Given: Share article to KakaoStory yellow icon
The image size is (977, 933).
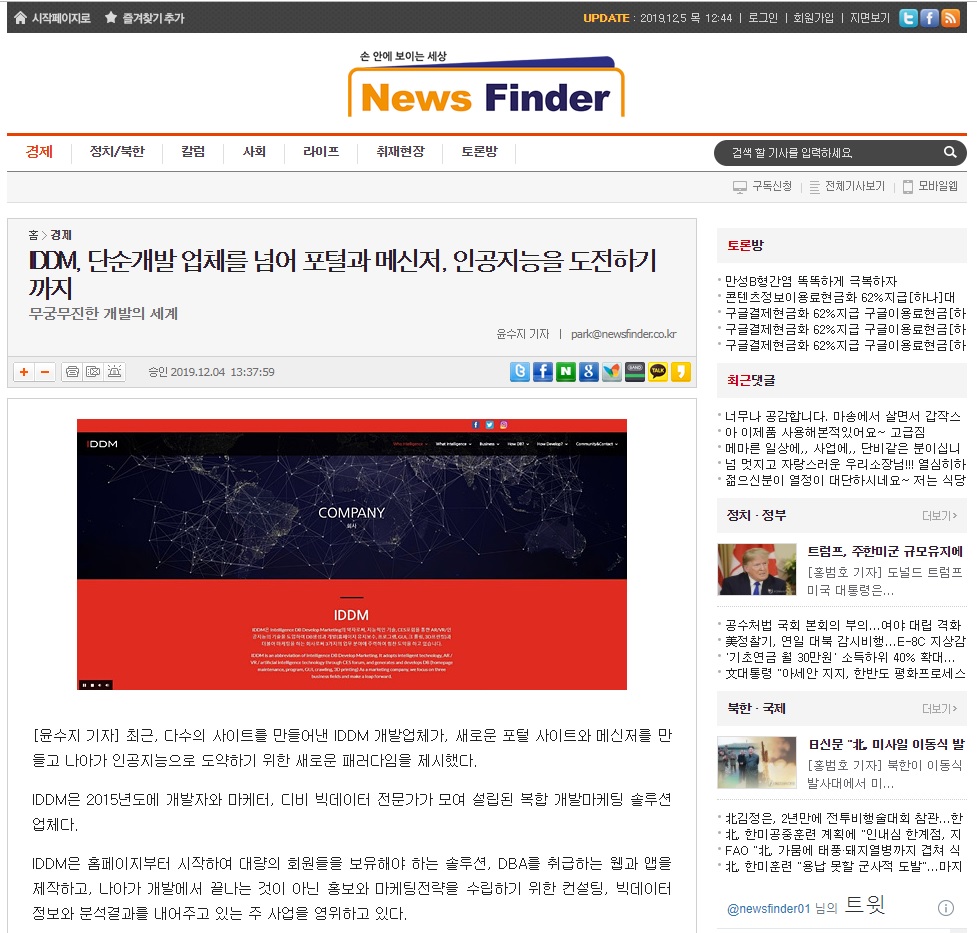Looking at the screenshot, I should pyautogui.click(x=681, y=372).
